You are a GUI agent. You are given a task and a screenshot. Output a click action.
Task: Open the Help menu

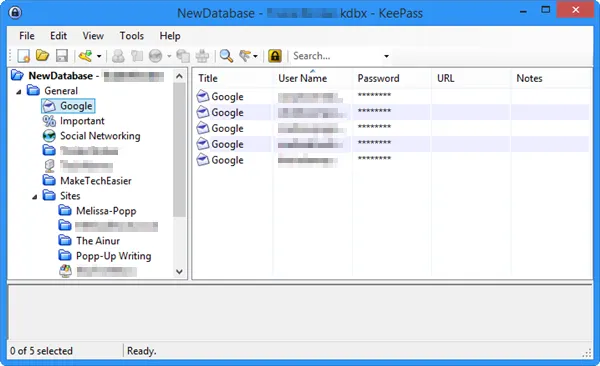click(x=170, y=36)
